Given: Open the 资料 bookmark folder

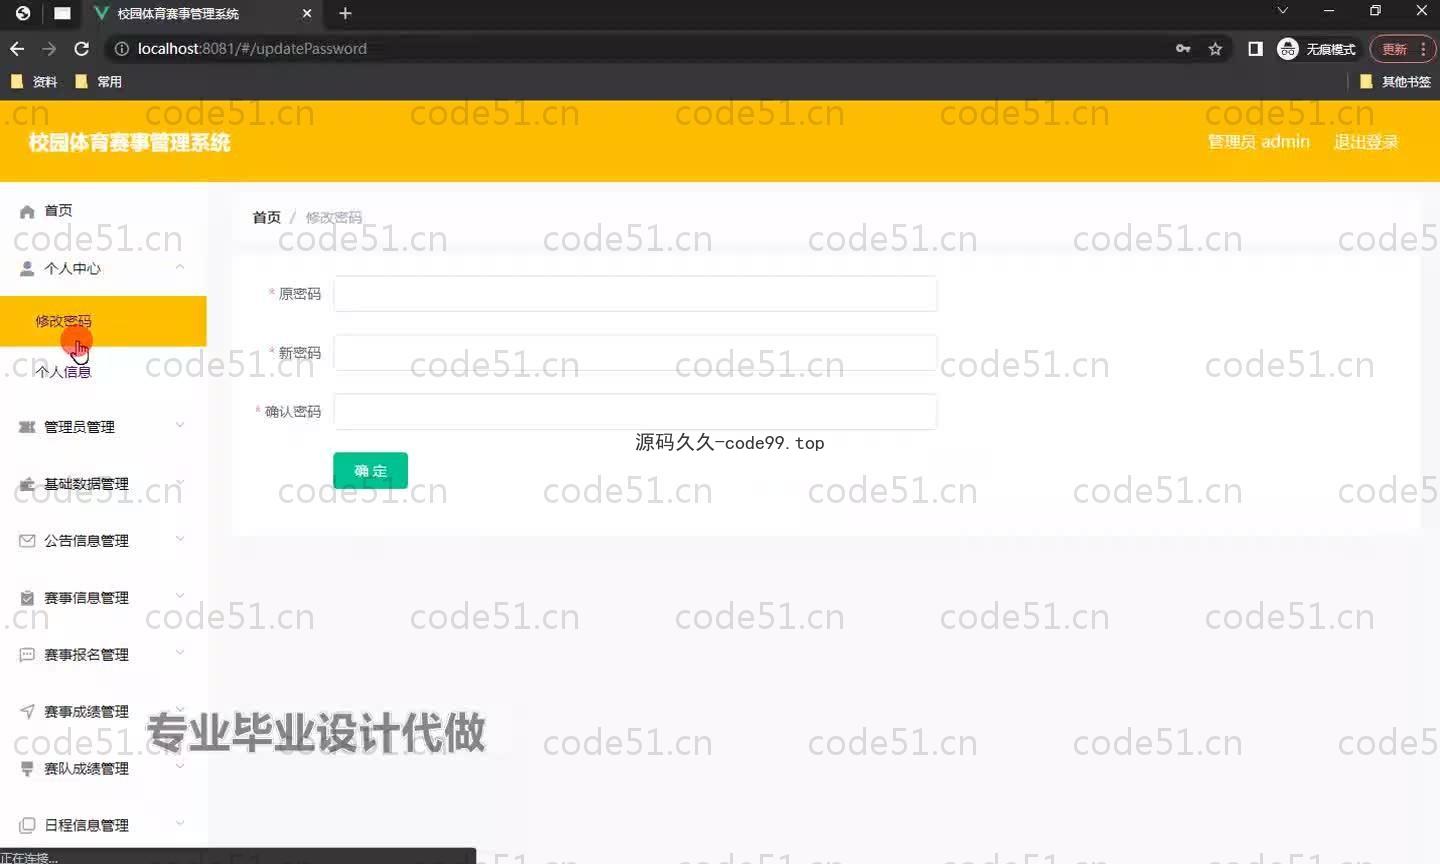Looking at the screenshot, I should pos(34,82).
